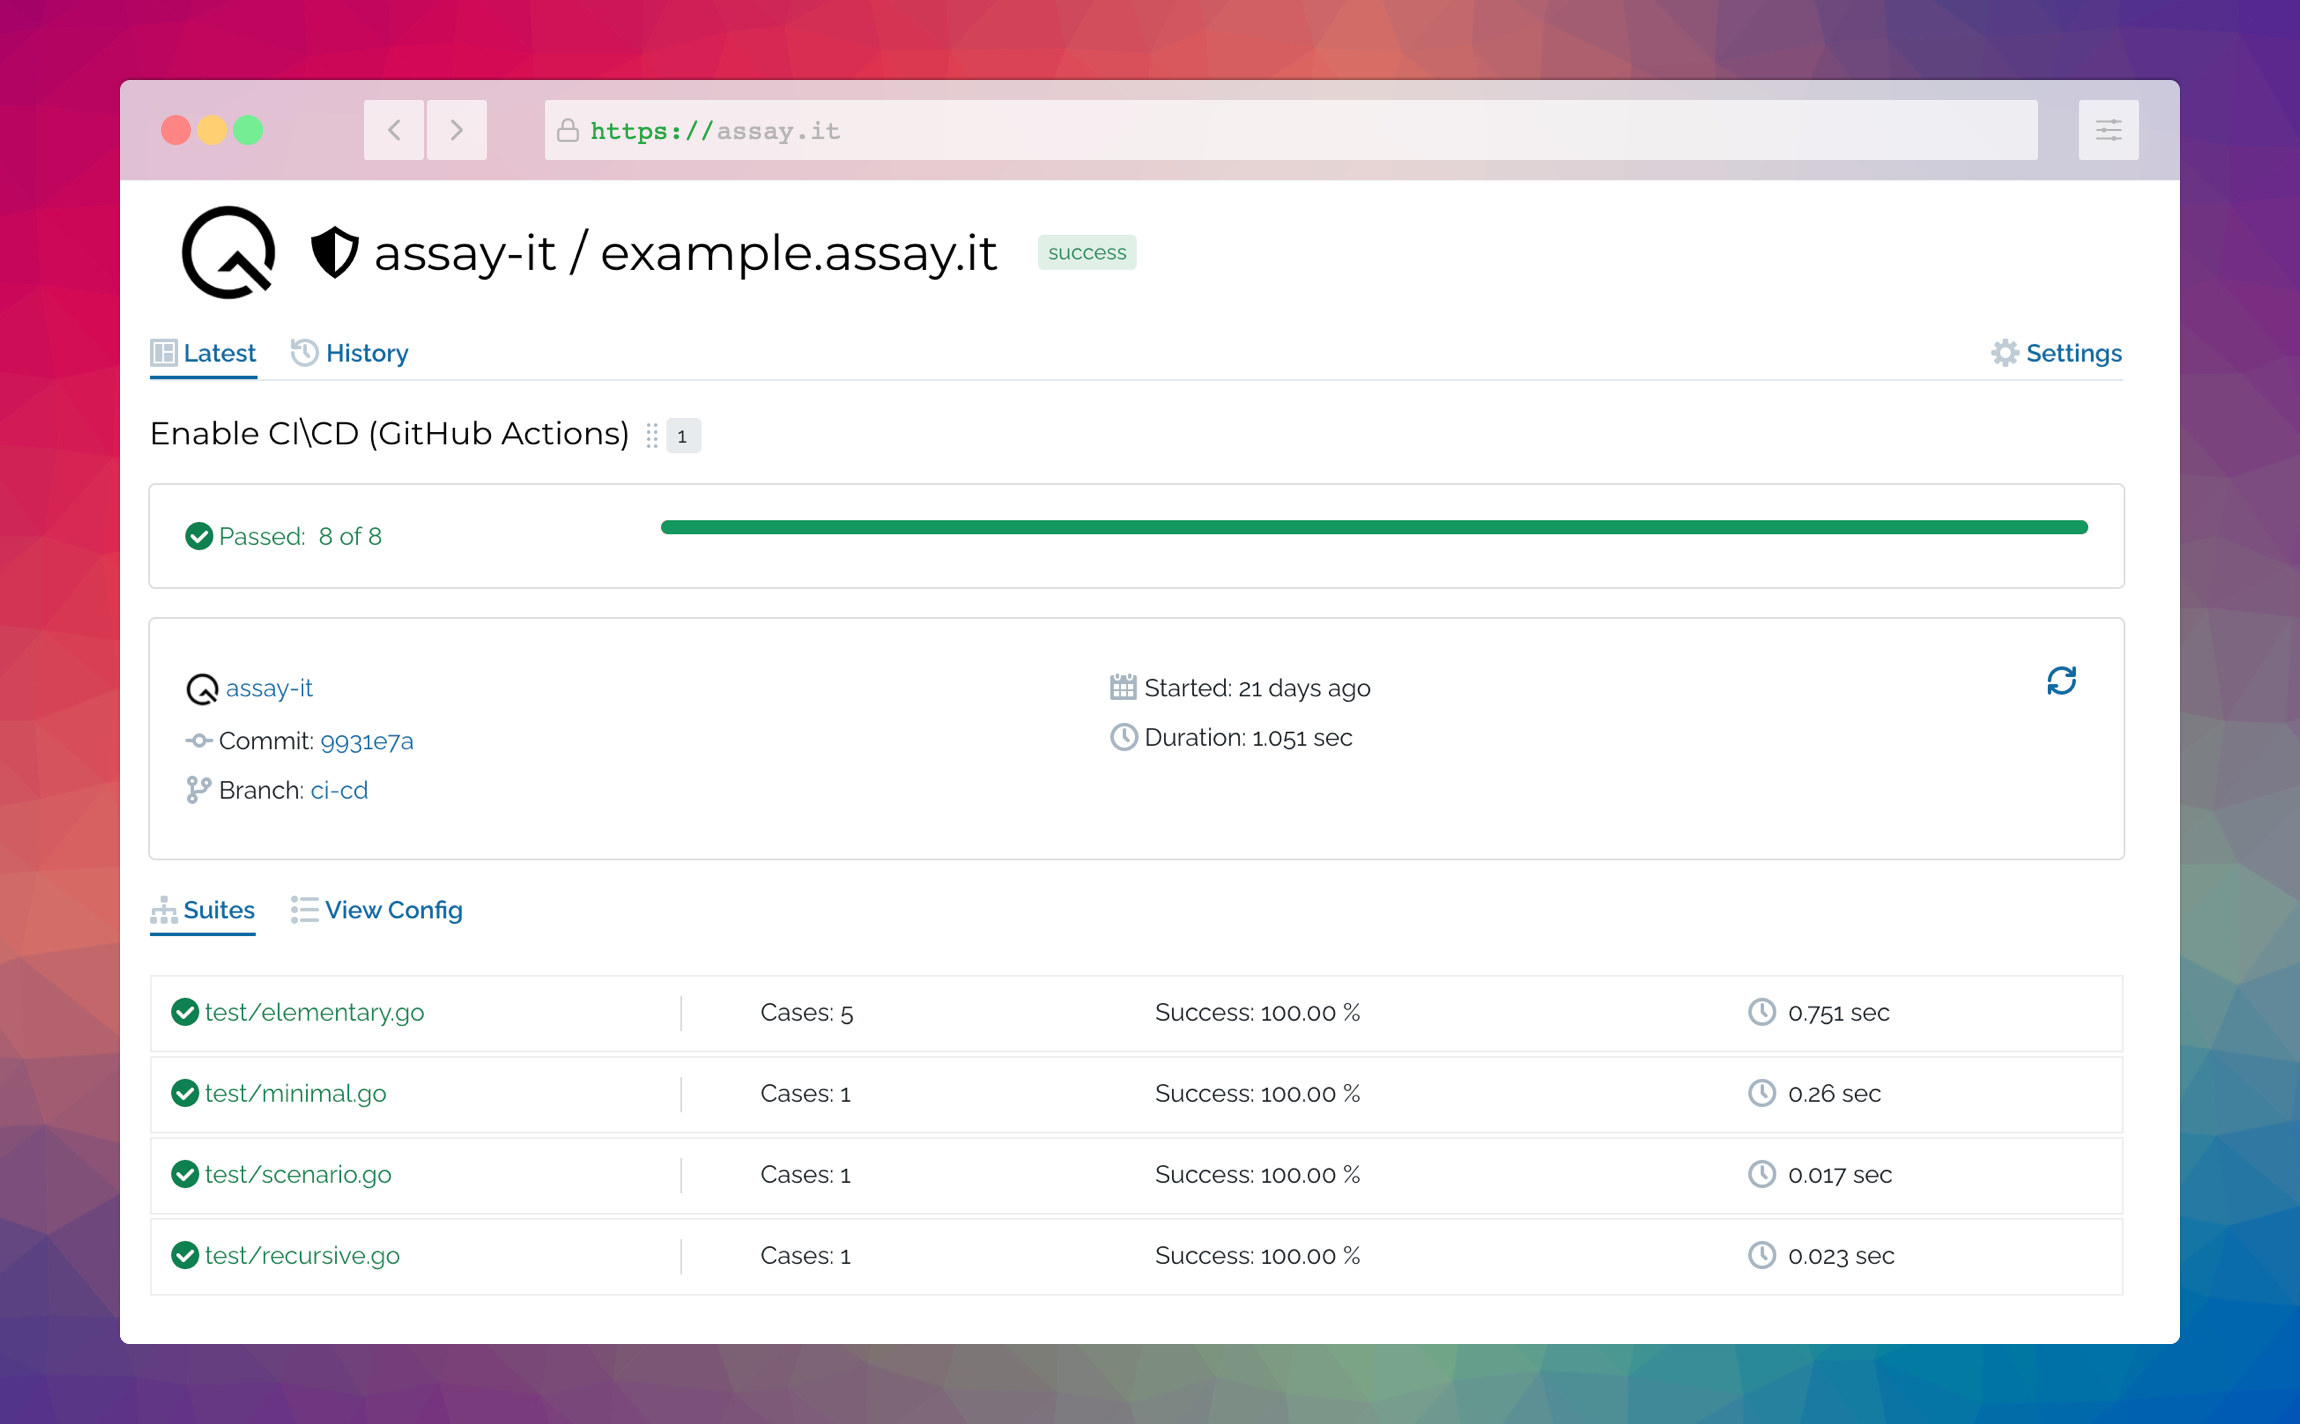
Task: Open the test/elementary.go suite
Action: click(314, 1012)
